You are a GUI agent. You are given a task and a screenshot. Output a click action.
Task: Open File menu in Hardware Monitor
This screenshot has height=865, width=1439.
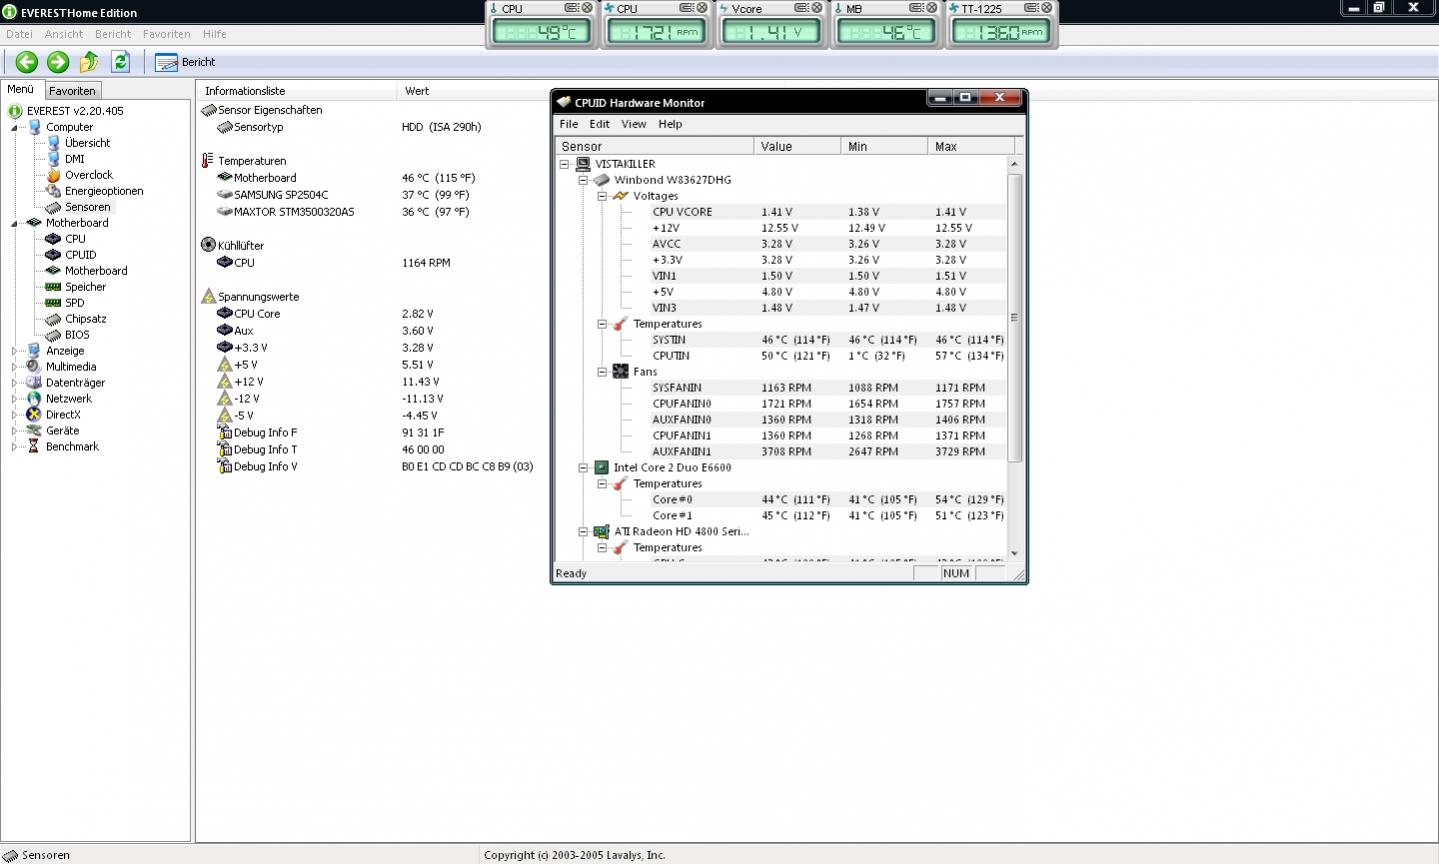click(x=568, y=124)
